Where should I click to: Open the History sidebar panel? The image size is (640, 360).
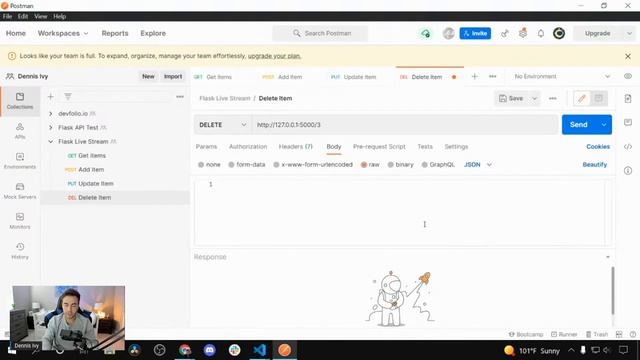[x=20, y=251]
